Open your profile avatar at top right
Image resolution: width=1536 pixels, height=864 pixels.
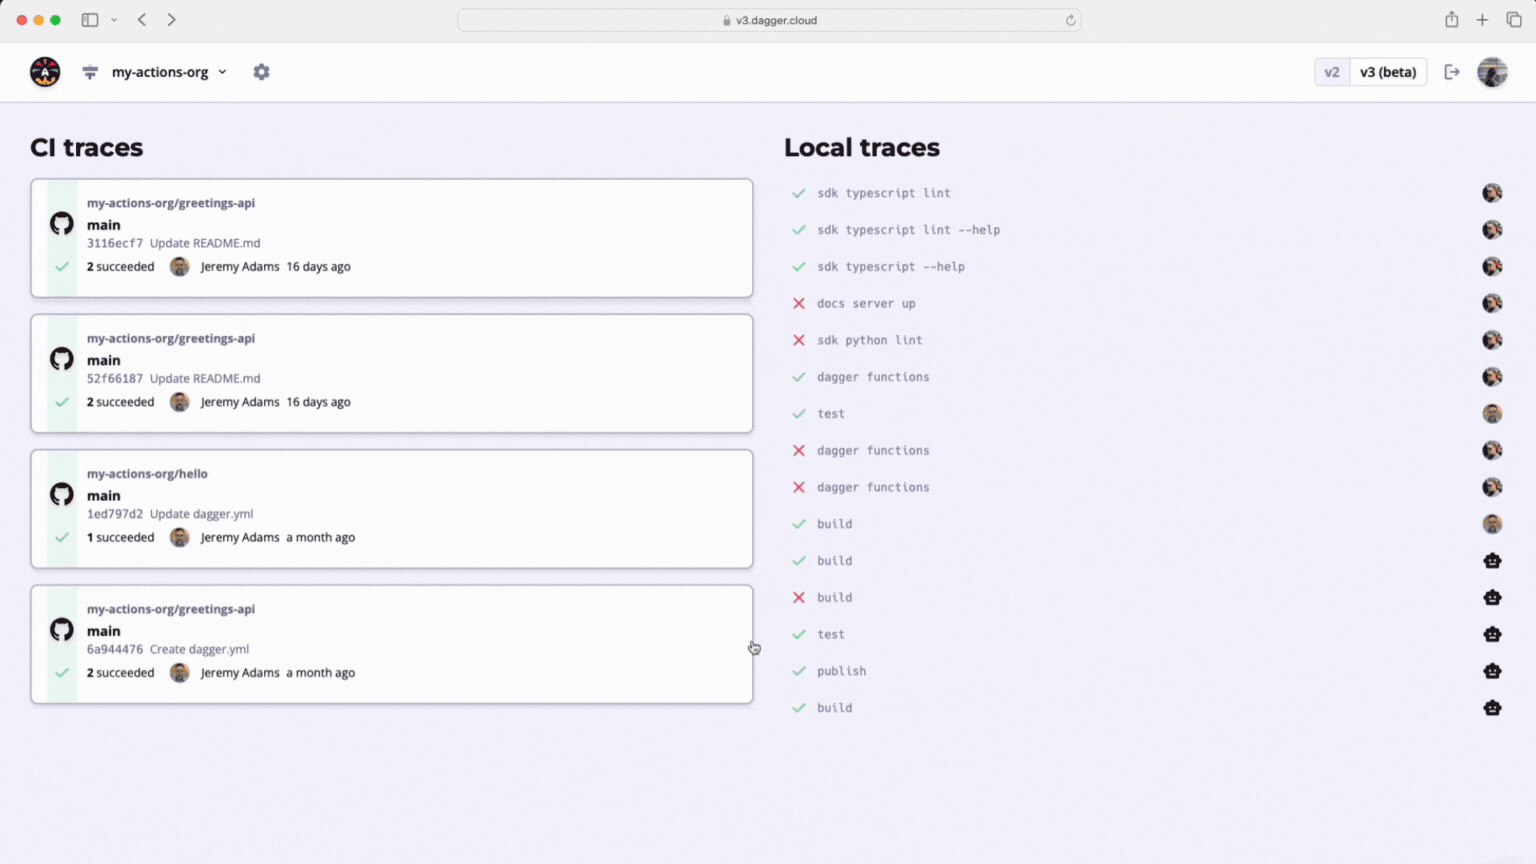[x=1492, y=71]
